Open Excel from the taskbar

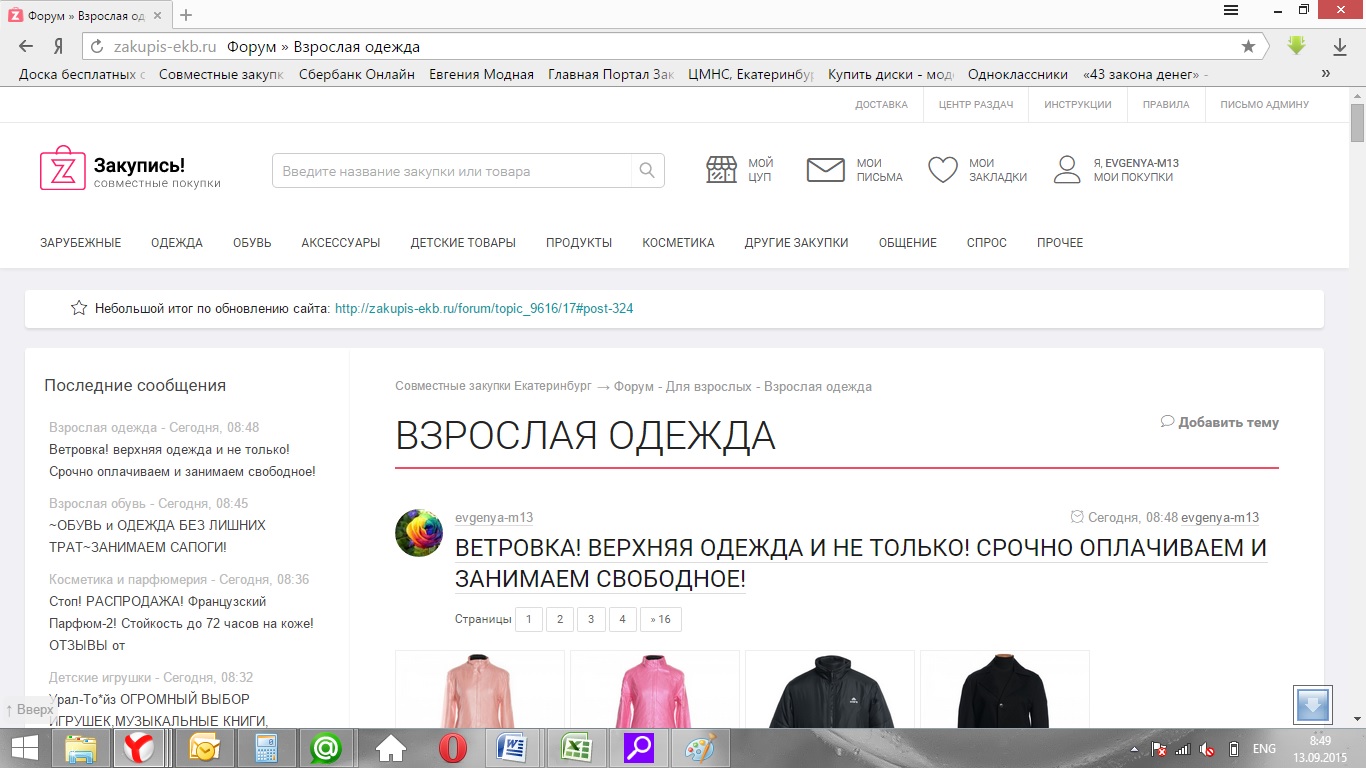576,748
